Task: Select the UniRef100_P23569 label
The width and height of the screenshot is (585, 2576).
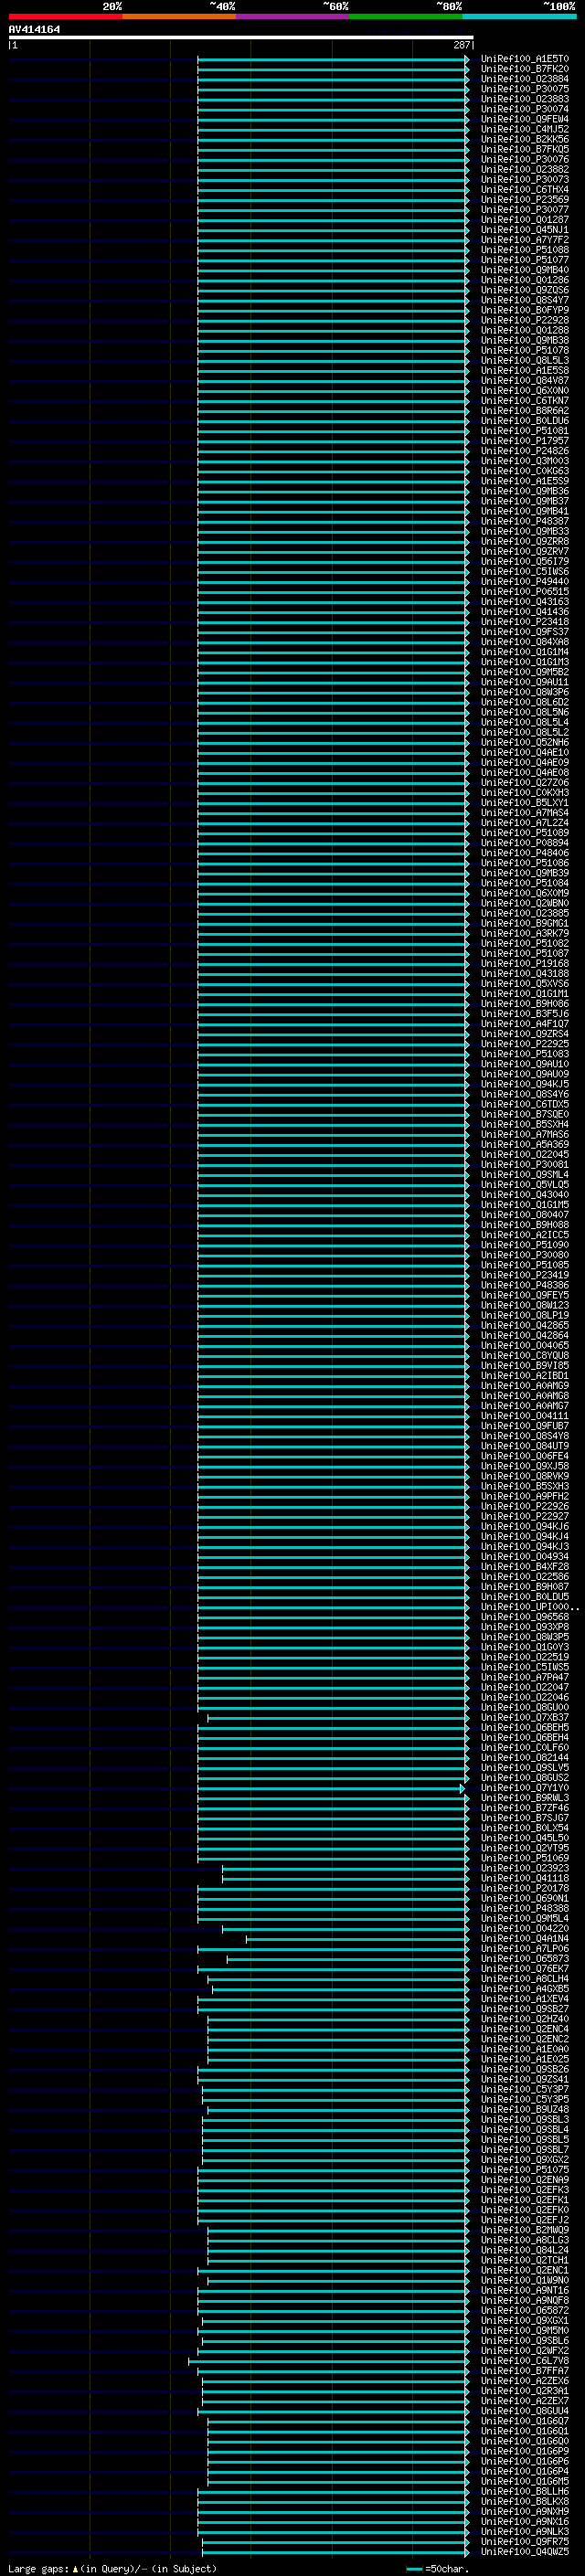Action: pos(524,199)
